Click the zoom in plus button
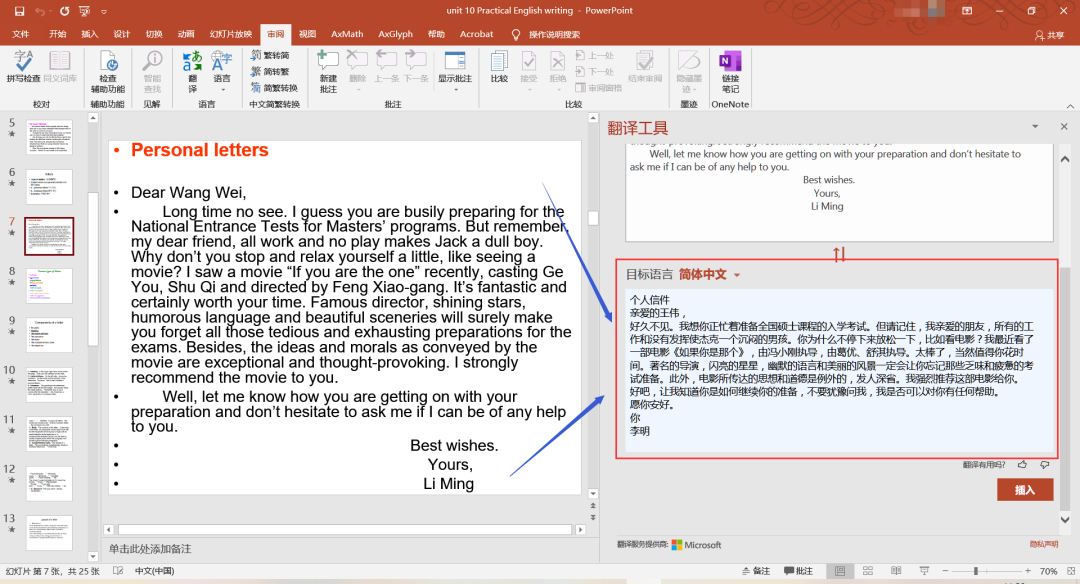This screenshot has width=1080, height=584. tap(1028, 571)
